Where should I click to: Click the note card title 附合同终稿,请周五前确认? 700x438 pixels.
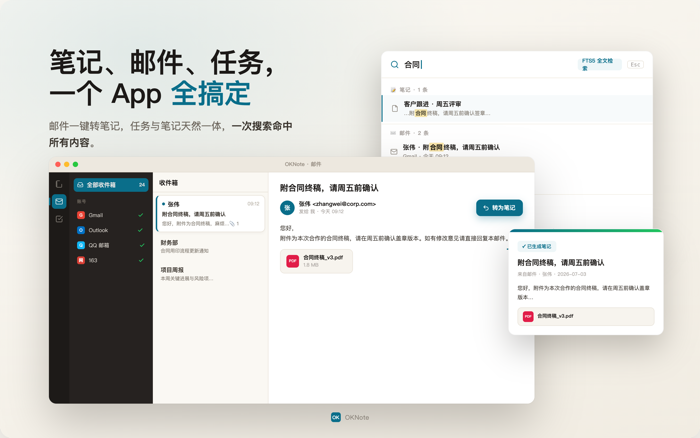point(561,263)
